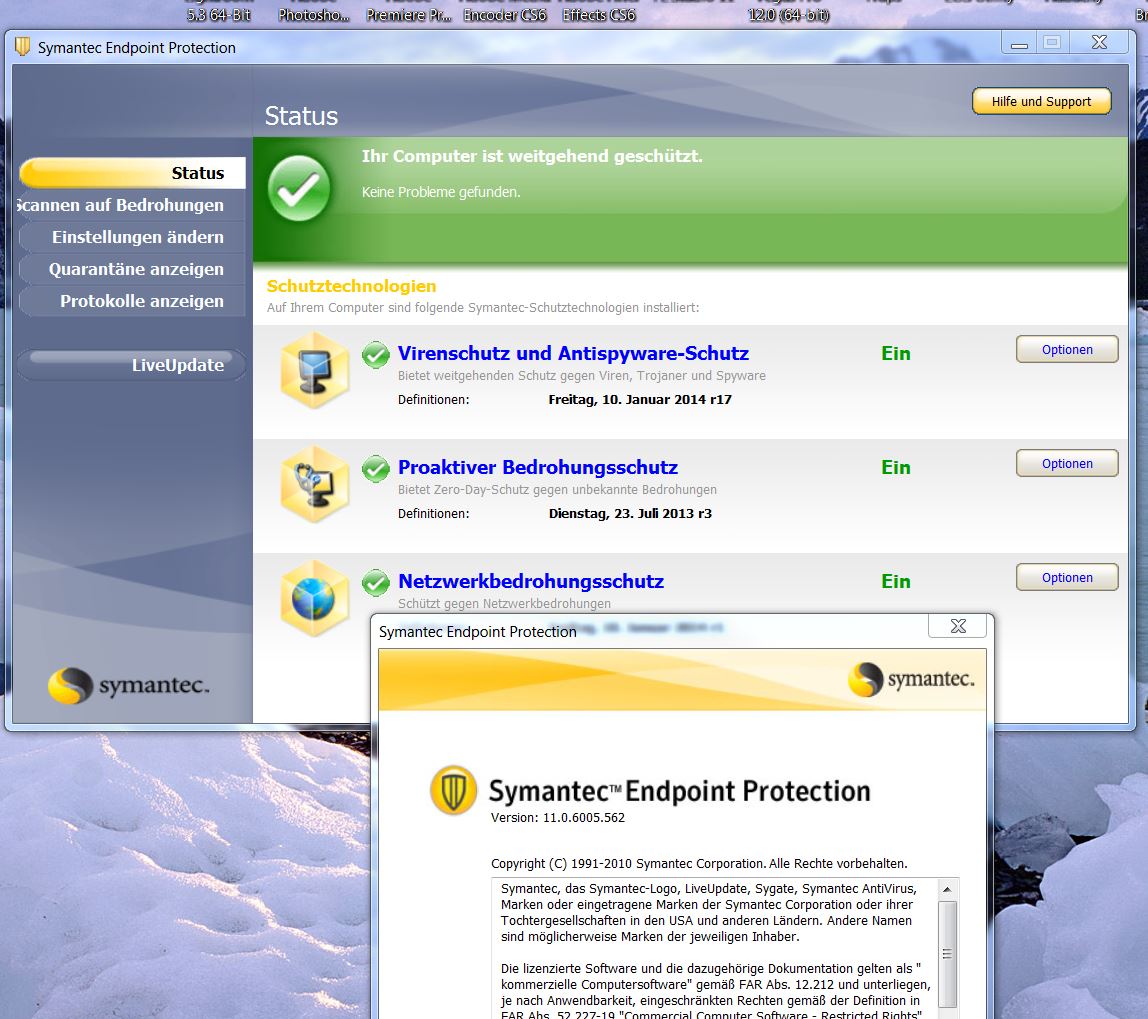Image resolution: width=1148 pixels, height=1019 pixels.
Task: Click the green check next to Proaktiver Bedrohungsschutz
Action: [x=376, y=469]
